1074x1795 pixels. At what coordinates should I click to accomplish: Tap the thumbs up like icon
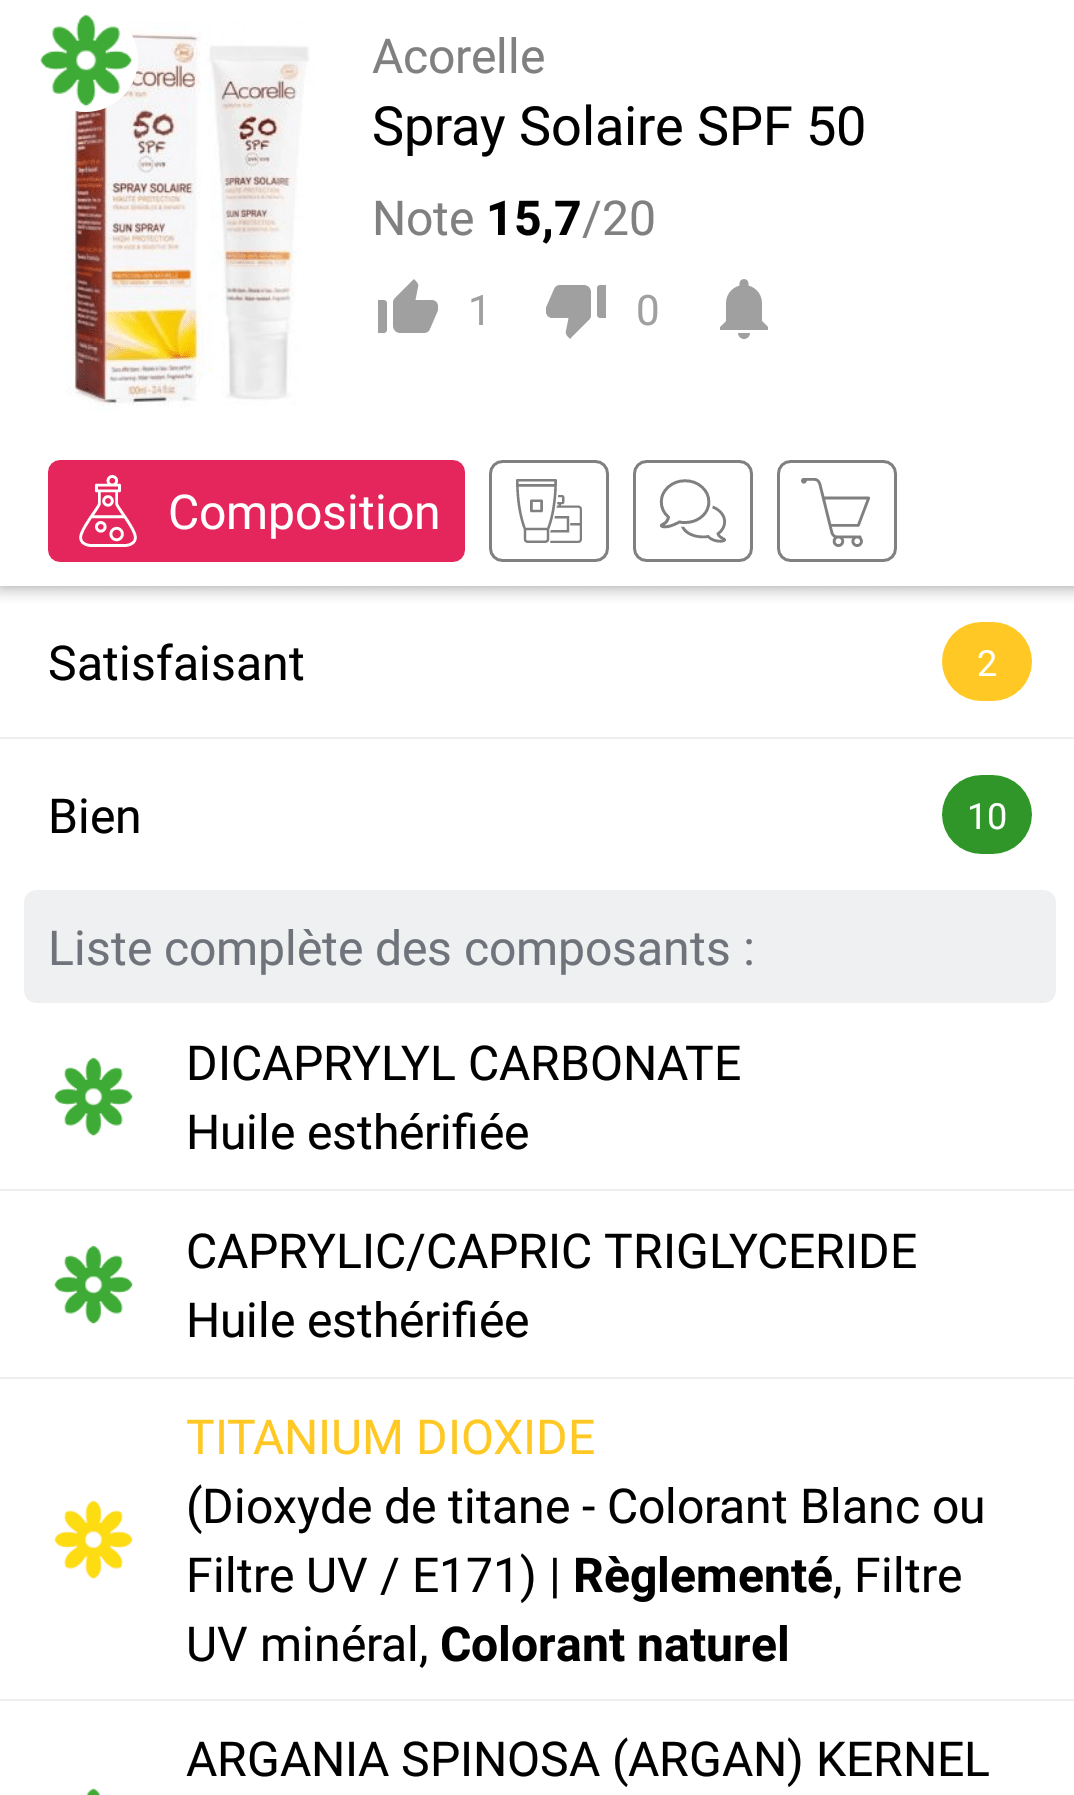[408, 308]
